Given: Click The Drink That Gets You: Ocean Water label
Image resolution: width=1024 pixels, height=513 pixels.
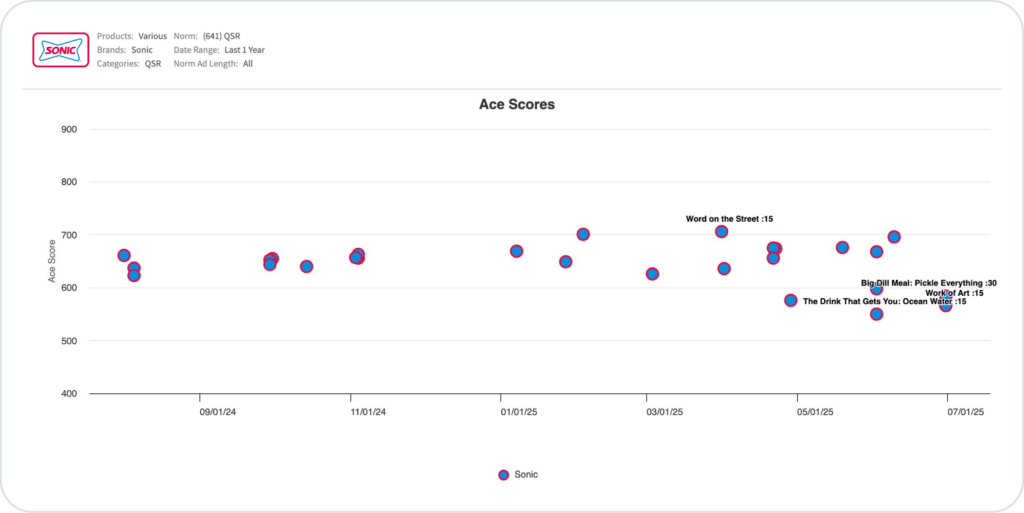Looking at the screenshot, I should coord(884,302).
